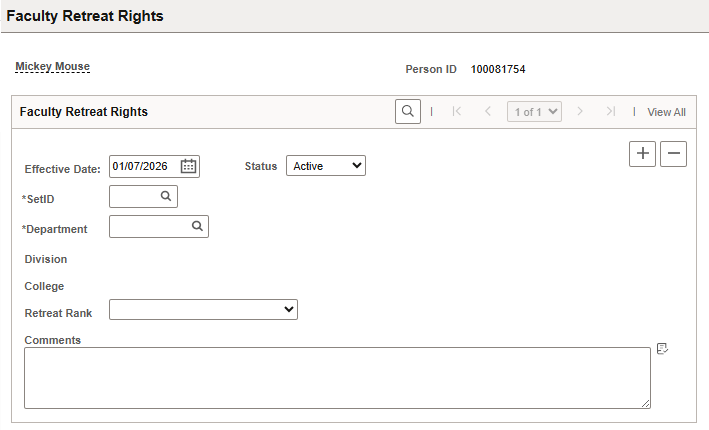This screenshot has height=430, width=709.
Task: Click the previous row arrow
Action: tap(487, 112)
